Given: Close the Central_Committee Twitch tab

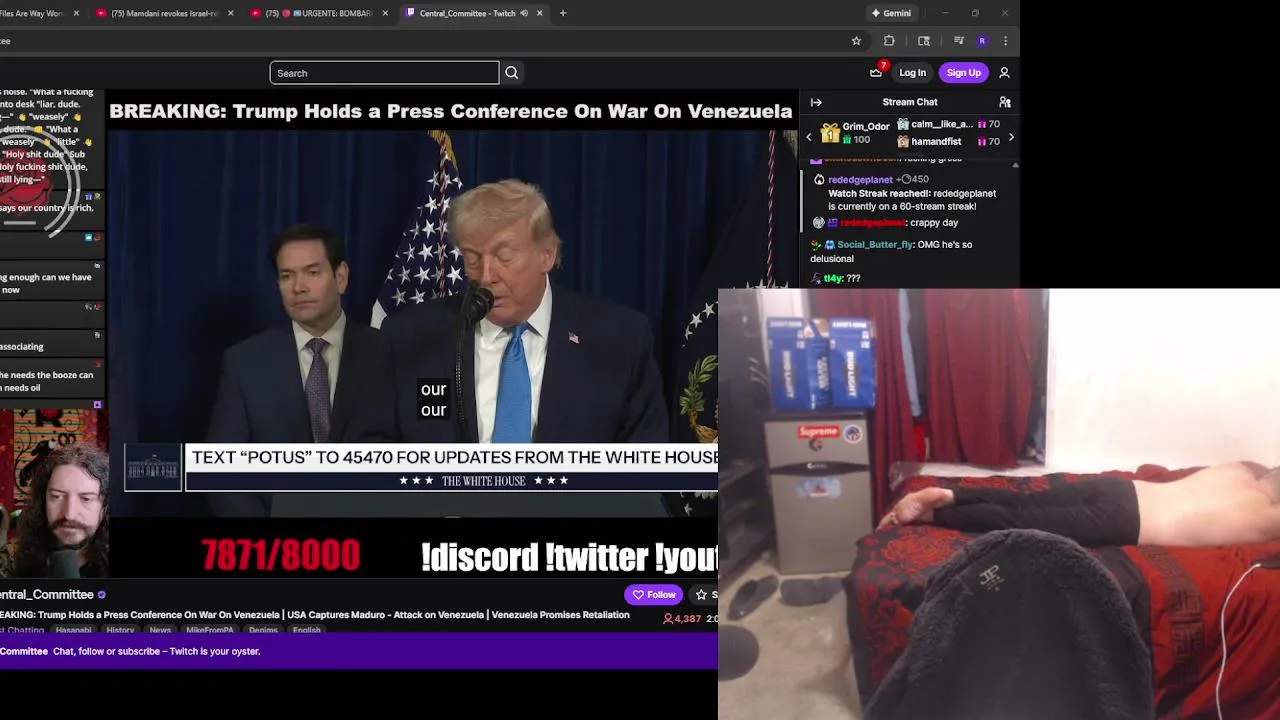Looking at the screenshot, I should point(540,13).
